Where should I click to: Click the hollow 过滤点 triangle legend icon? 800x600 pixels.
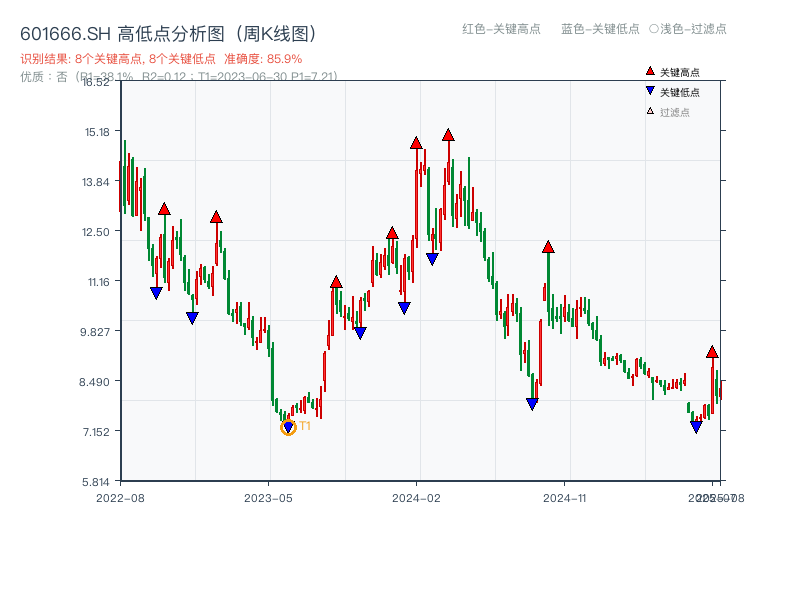tap(650, 111)
